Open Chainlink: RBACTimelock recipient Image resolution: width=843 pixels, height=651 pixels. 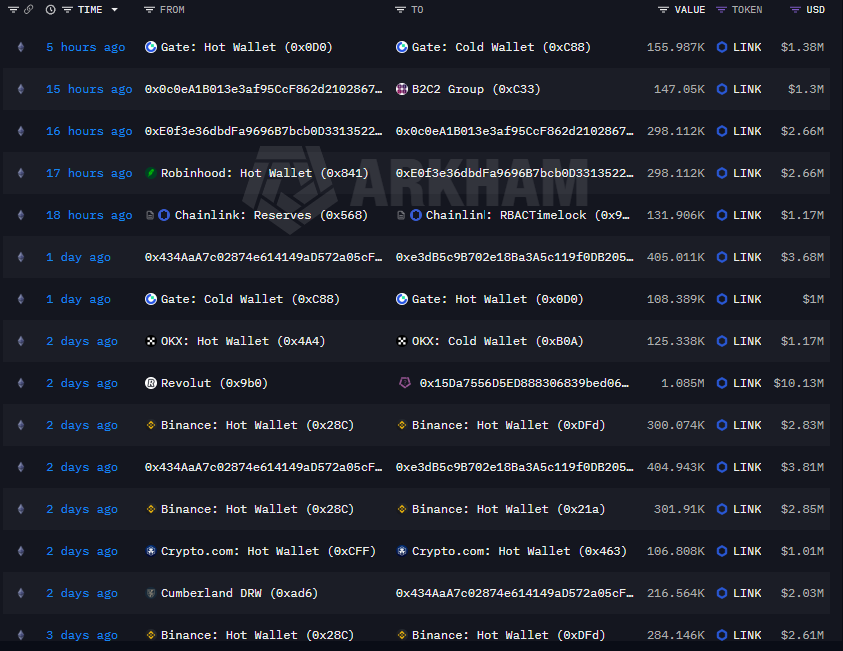(x=527, y=215)
